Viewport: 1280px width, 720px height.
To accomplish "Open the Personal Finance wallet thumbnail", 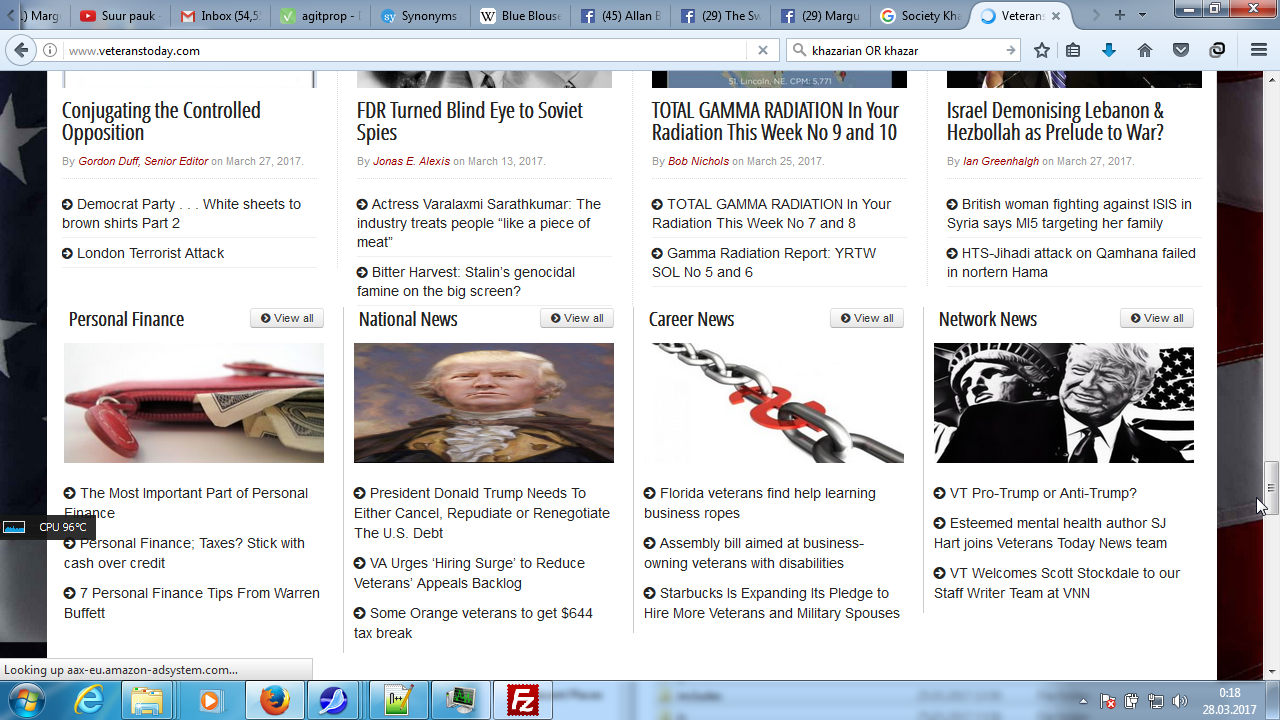I will 194,403.
